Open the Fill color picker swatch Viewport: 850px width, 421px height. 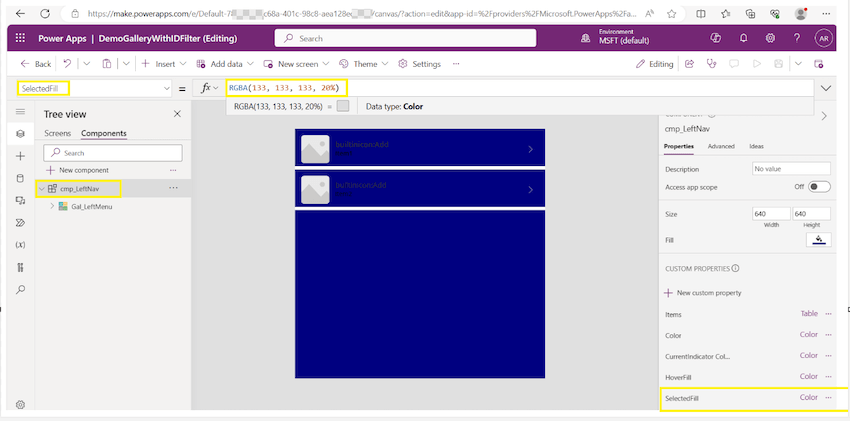[819, 239]
